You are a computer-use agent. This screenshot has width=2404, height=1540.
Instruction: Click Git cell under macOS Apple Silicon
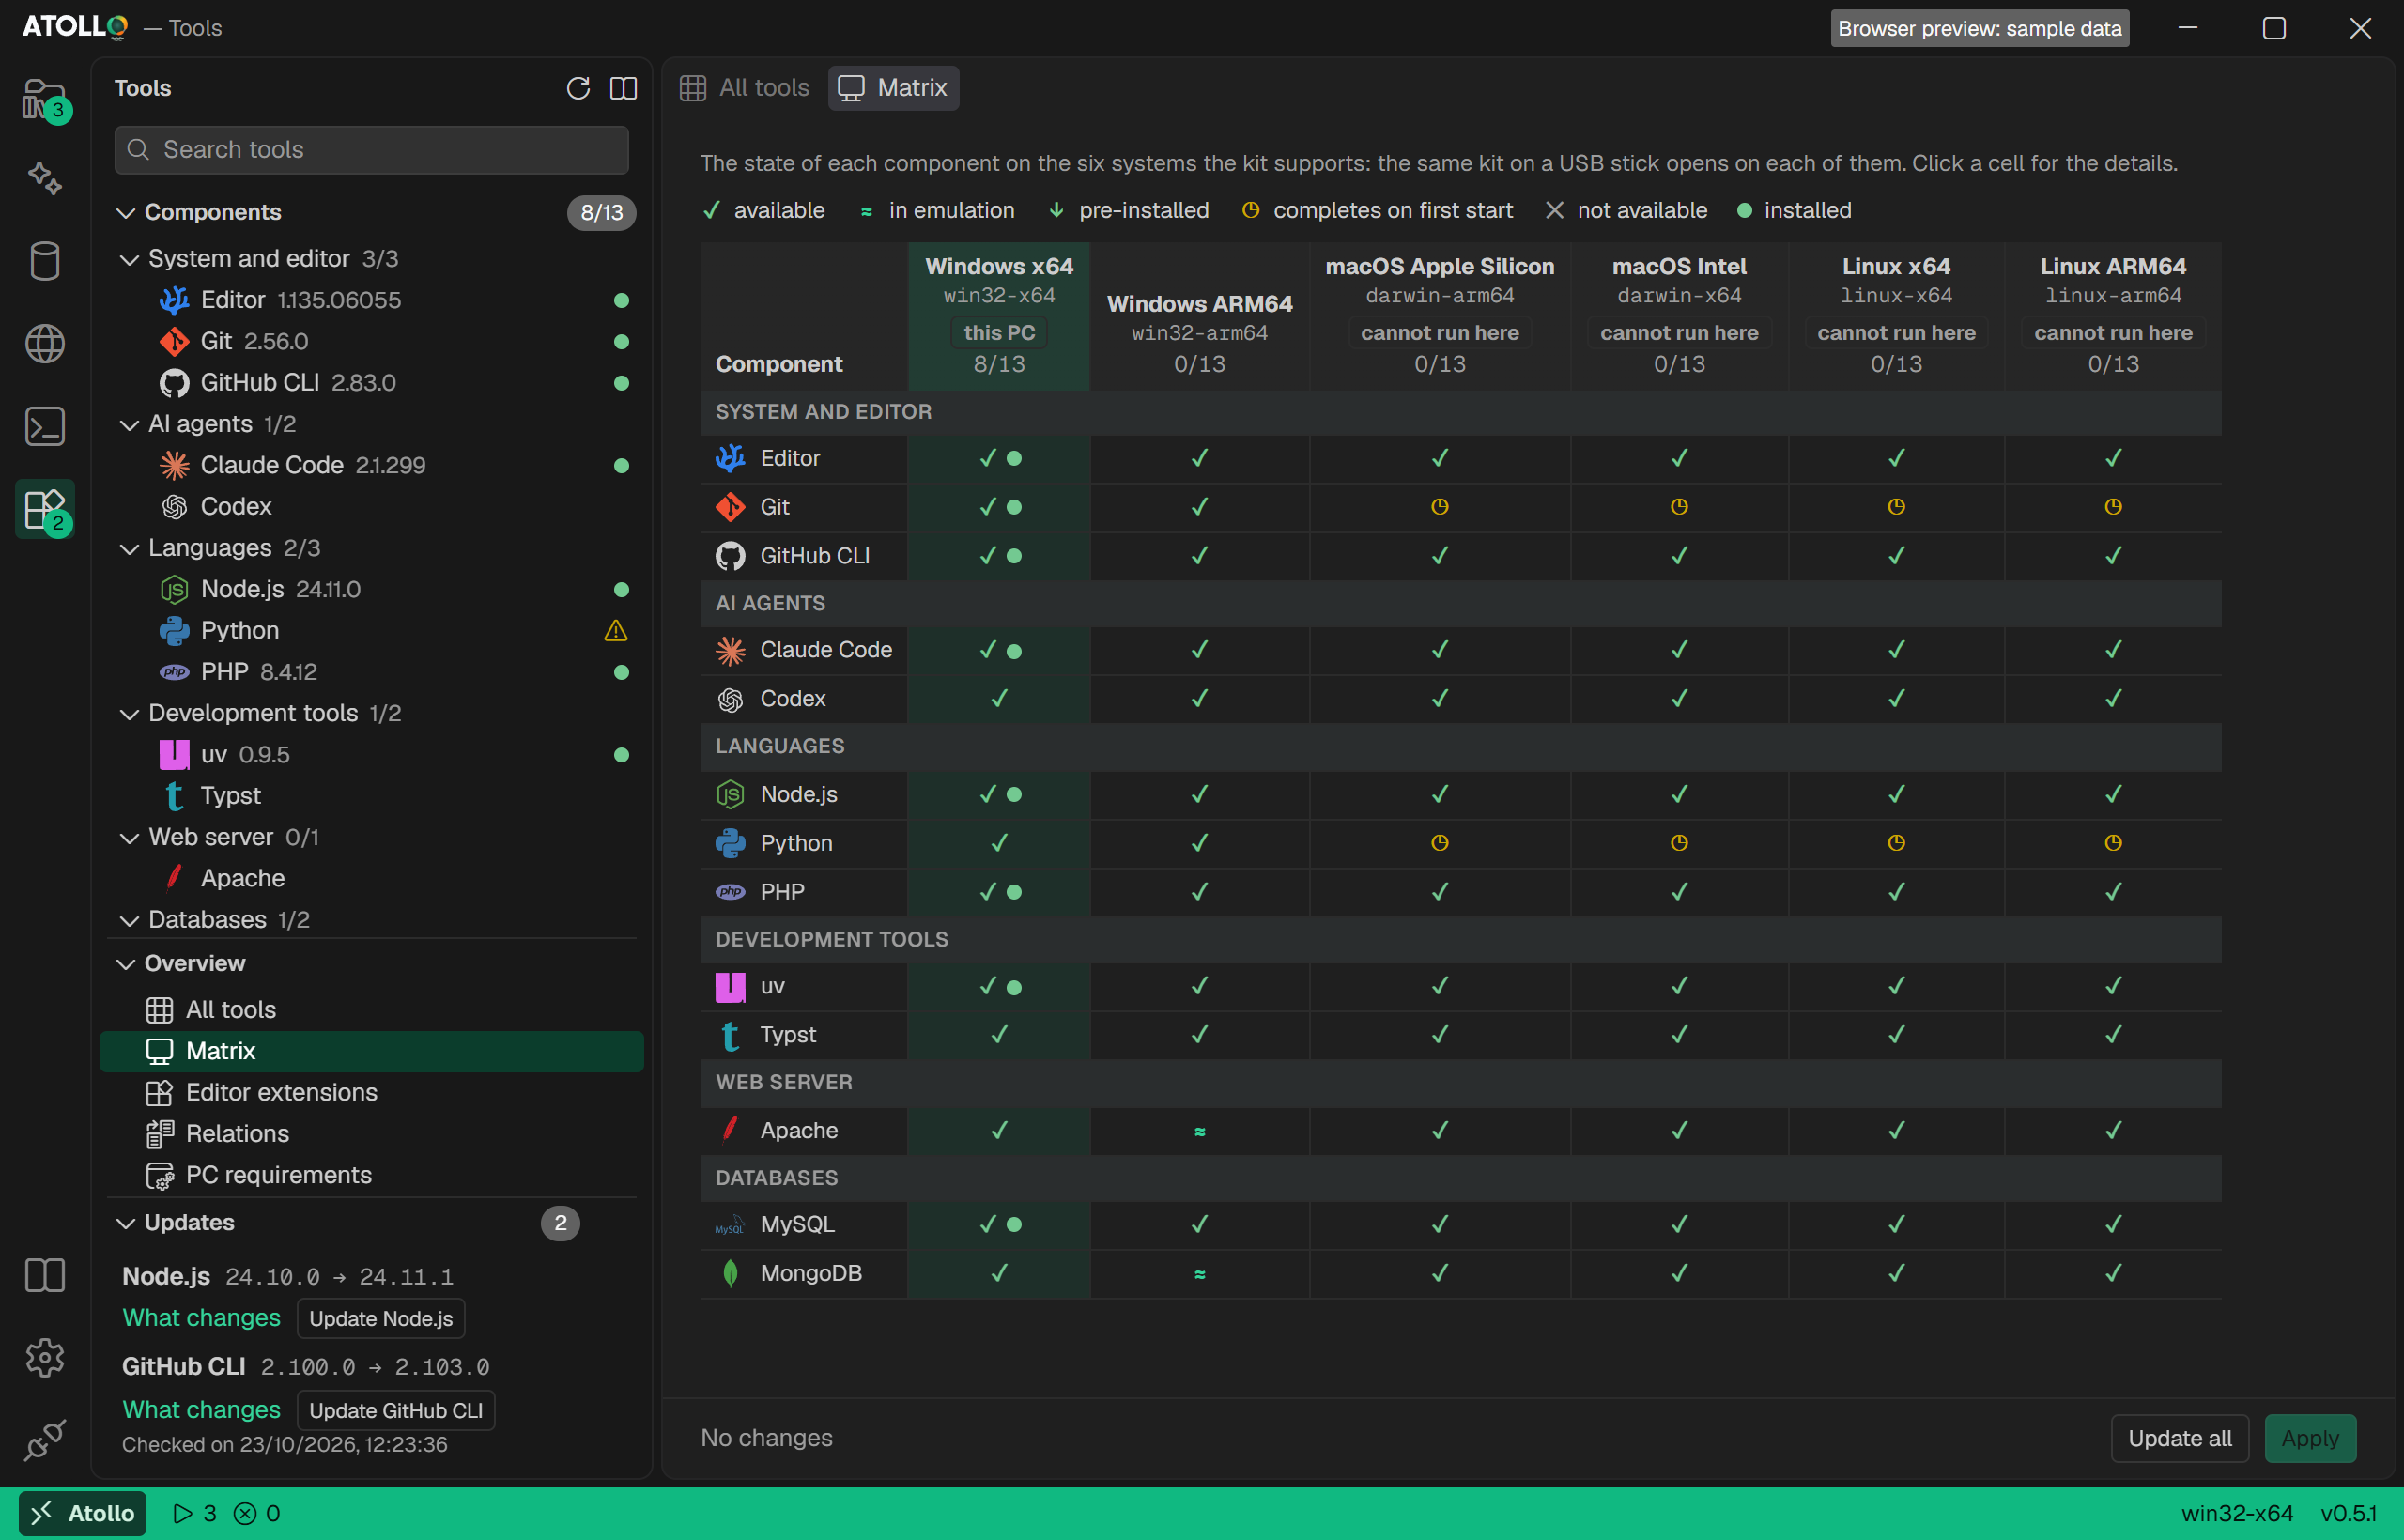click(x=1440, y=507)
